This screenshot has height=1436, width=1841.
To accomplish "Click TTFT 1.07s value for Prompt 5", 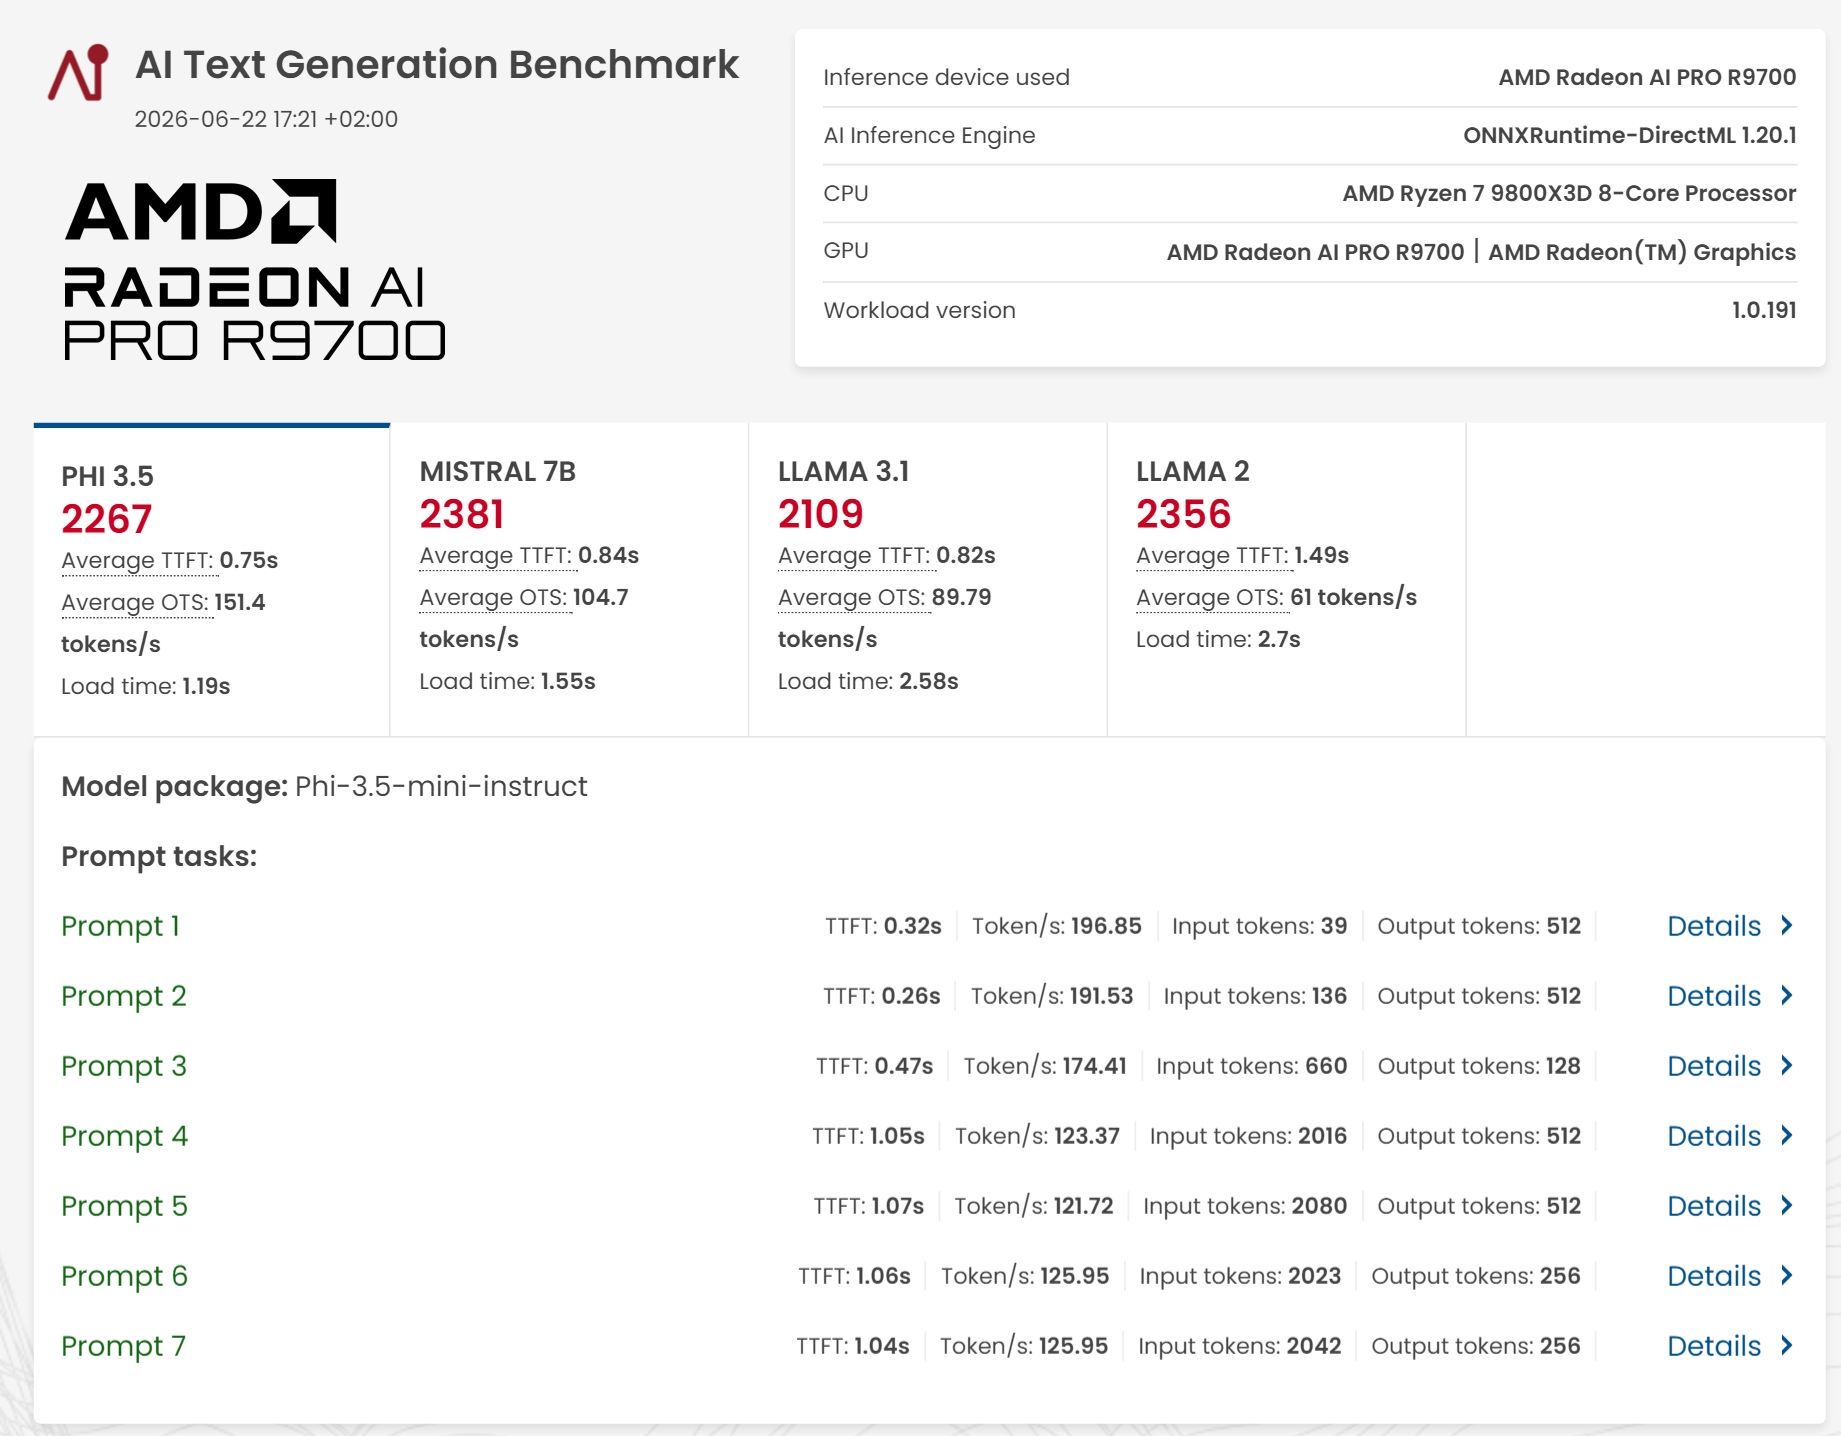I will pyautogui.click(x=896, y=1206).
